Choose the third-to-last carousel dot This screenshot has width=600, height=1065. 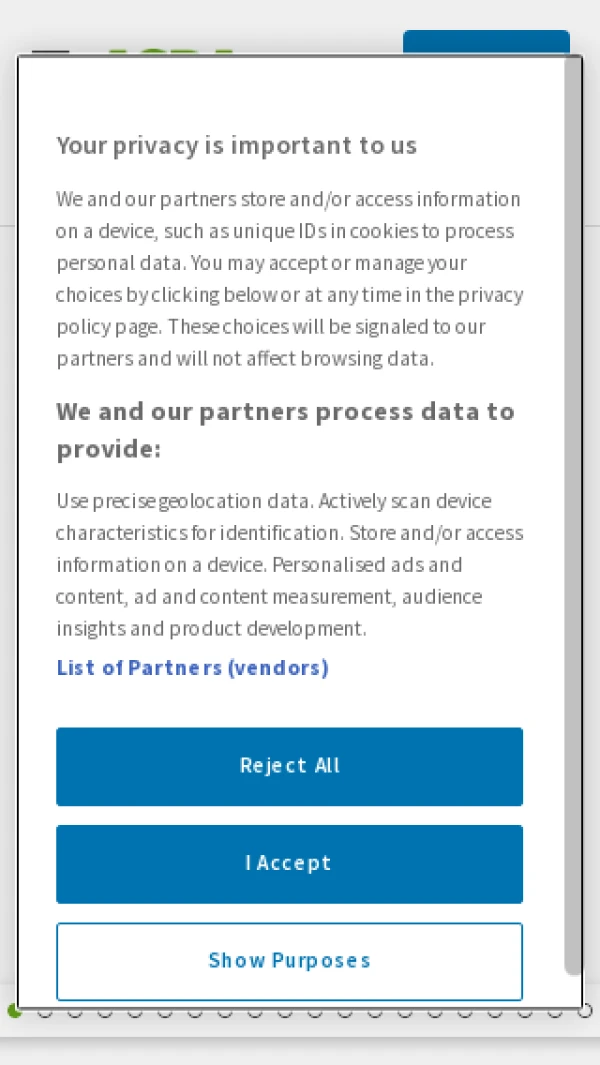tap(525, 1012)
